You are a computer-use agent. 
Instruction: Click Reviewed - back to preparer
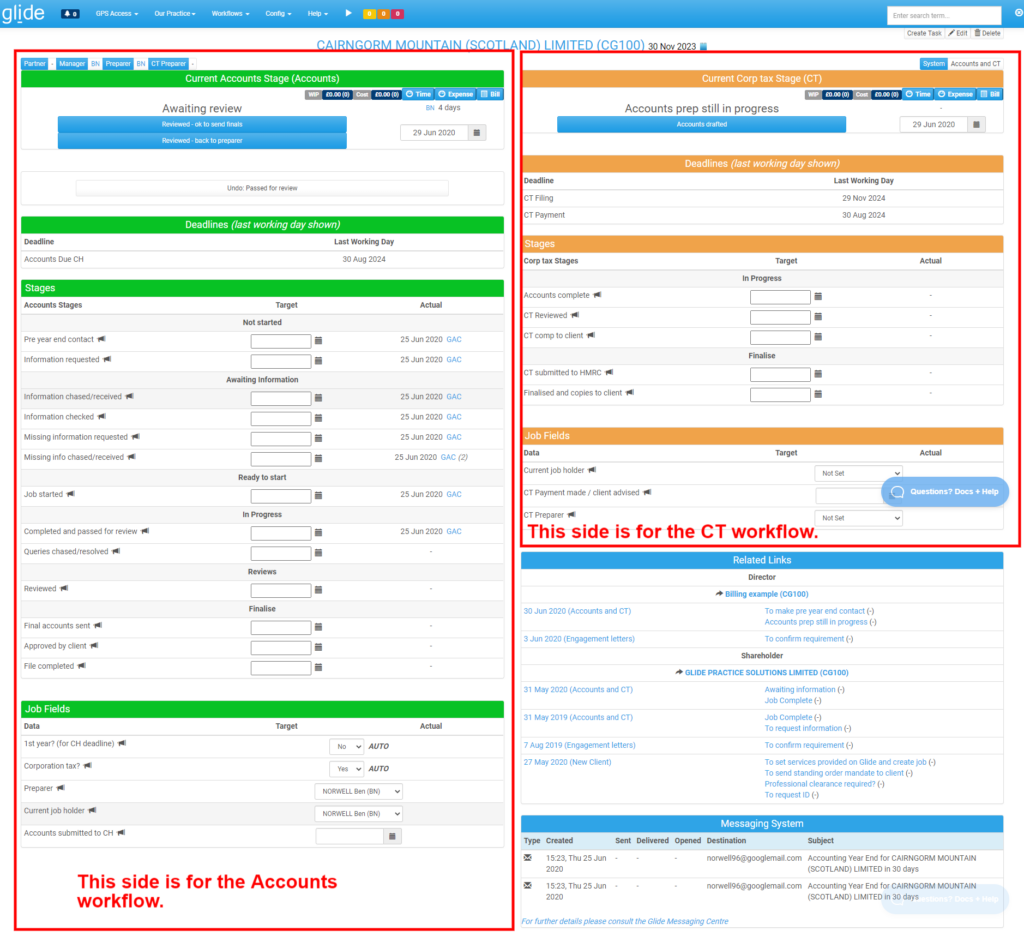[x=202, y=140]
